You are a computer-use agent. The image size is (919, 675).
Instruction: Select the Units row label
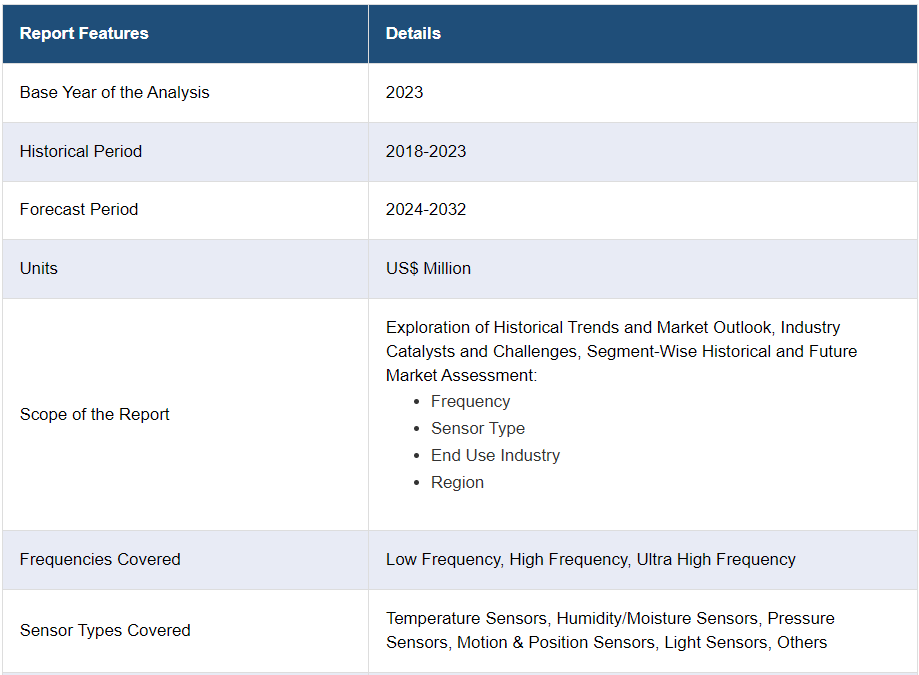pos(39,268)
